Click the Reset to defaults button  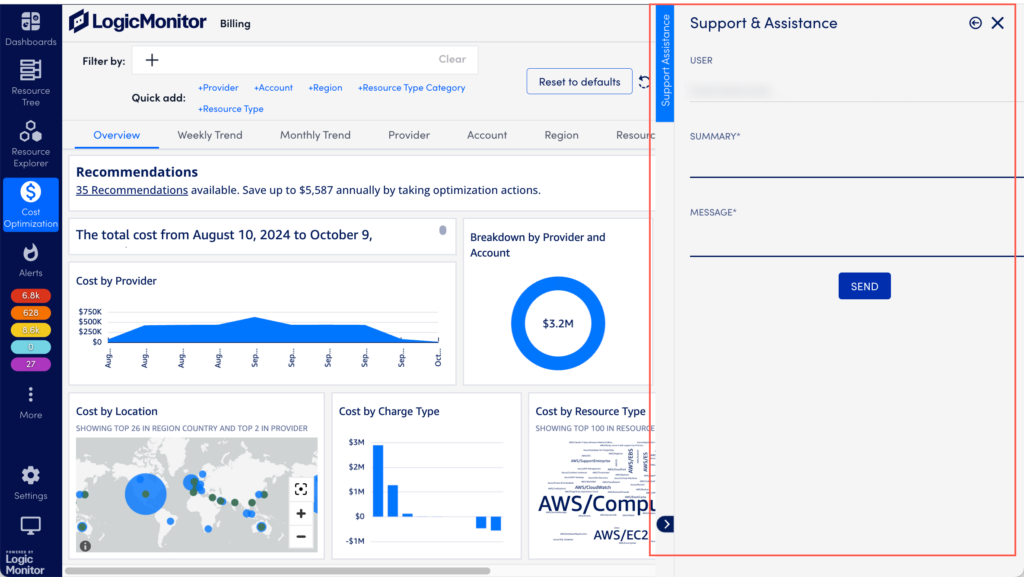point(579,81)
